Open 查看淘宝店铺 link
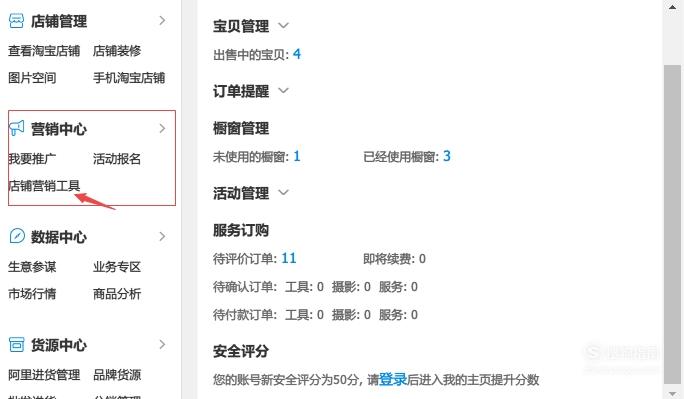This screenshot has width=684, height=399. click(x=44, y=51)
